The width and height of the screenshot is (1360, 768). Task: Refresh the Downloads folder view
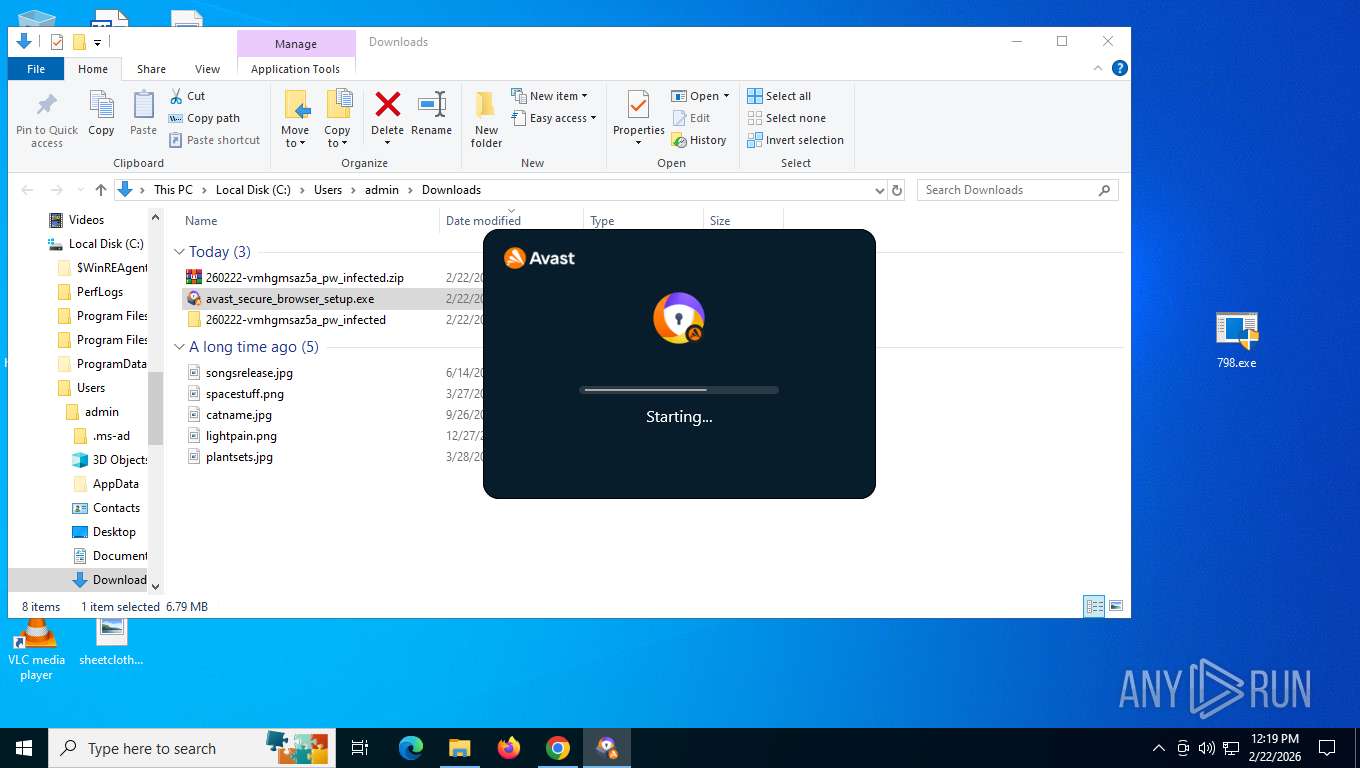tap(897, 190)
